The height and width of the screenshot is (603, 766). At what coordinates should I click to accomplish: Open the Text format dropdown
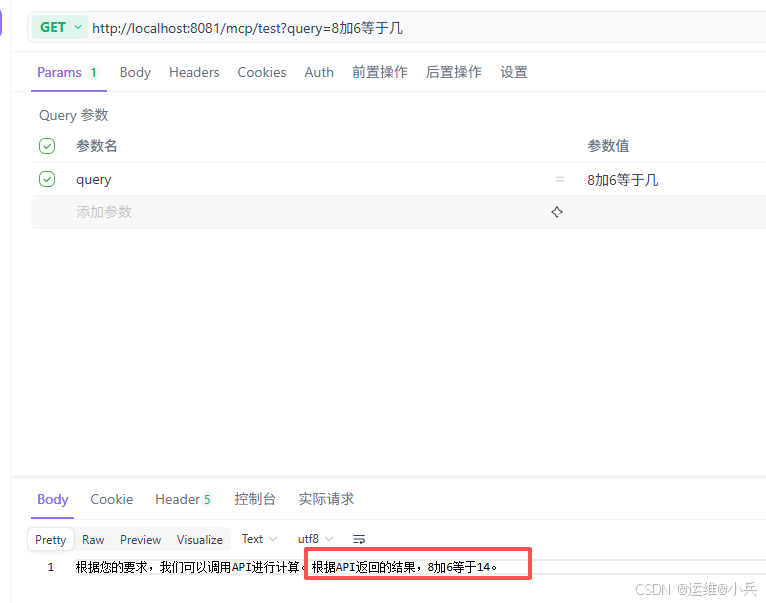coord(259,538)
